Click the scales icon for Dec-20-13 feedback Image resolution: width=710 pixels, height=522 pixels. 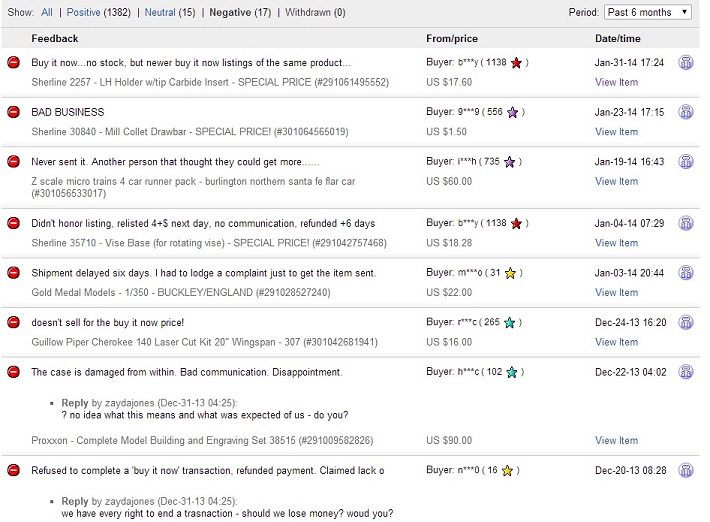(x=686, y=470)
